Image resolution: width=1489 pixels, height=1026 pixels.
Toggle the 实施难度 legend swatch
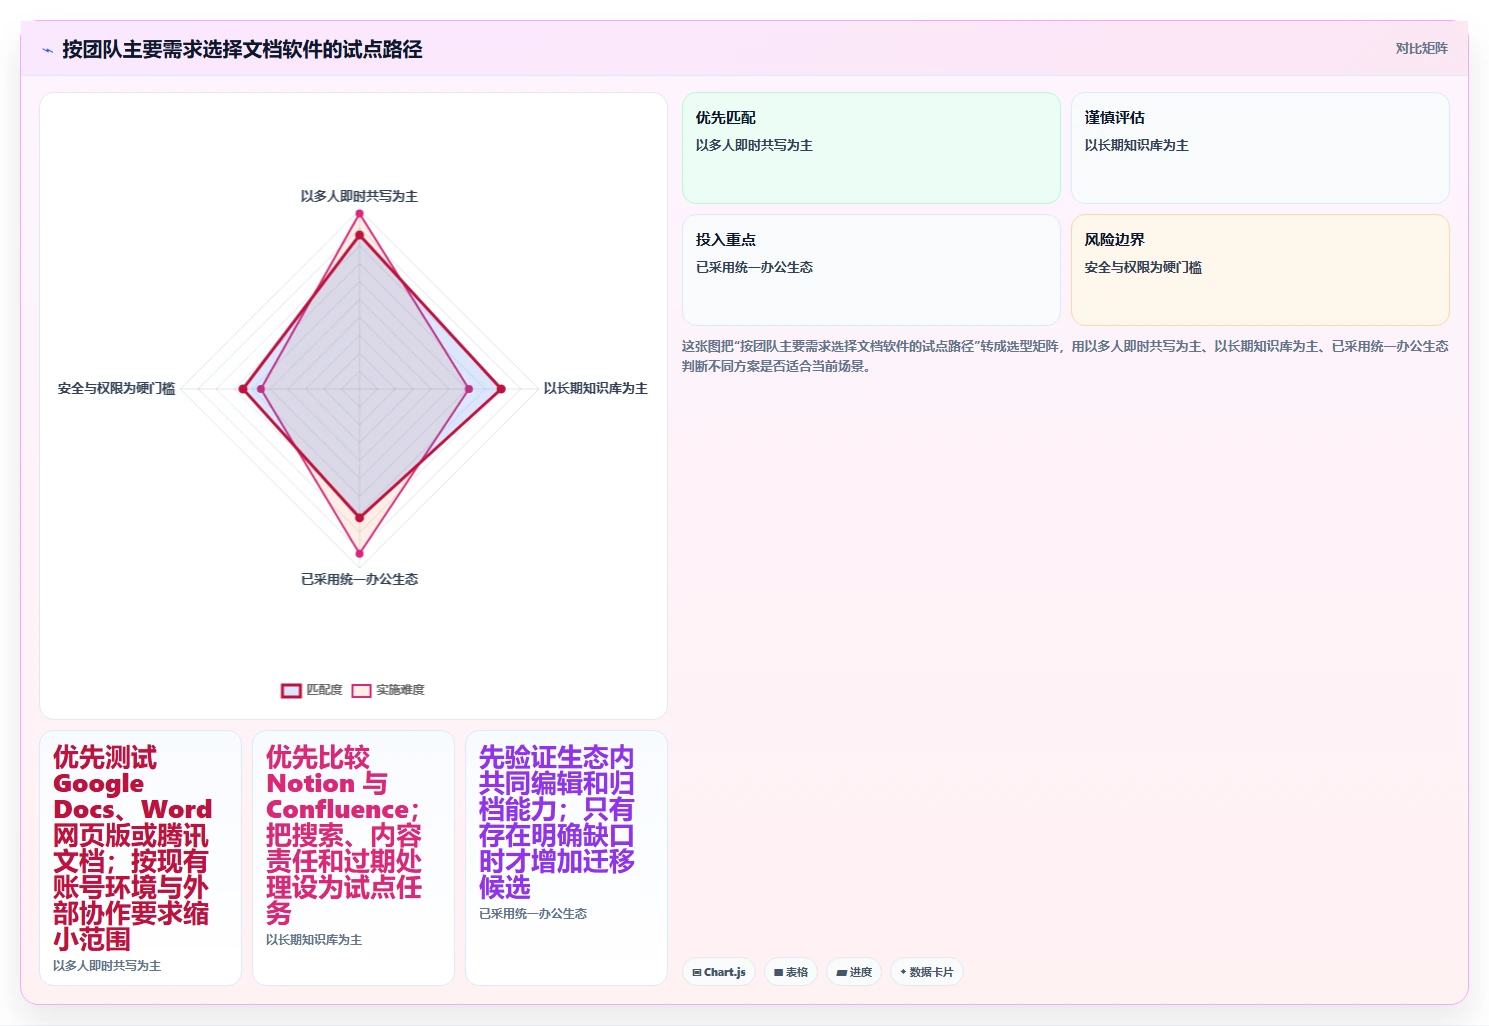(x=361, y=690)
